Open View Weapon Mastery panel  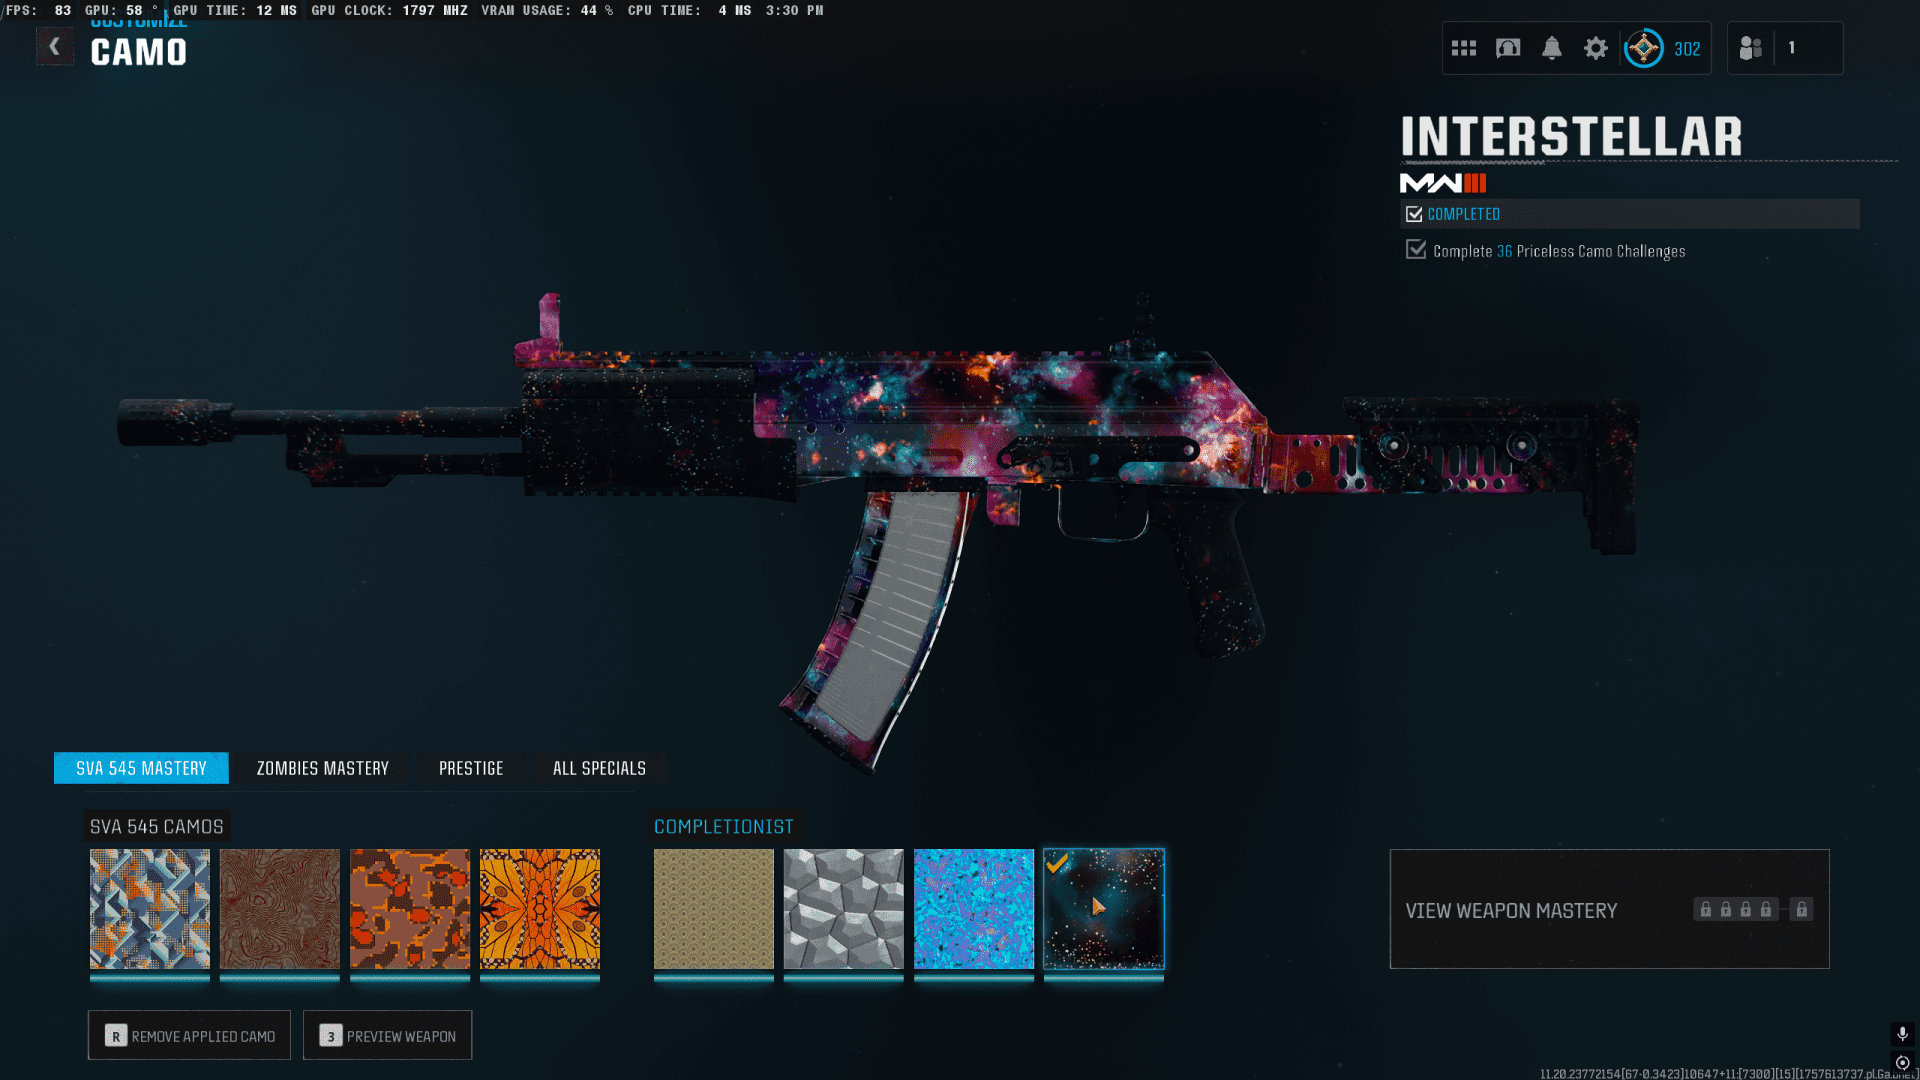click(1510, 910)
